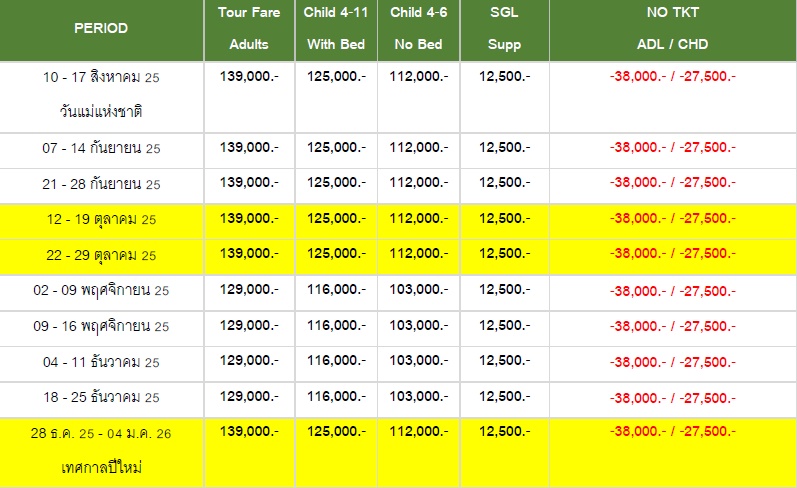Select the SGL Supp column header

[x=504, y=28]
